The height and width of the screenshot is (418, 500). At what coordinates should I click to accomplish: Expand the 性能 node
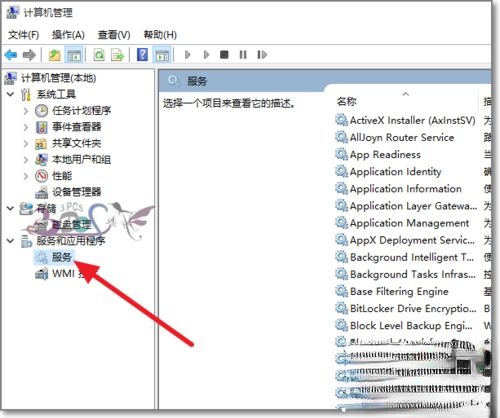26,176
